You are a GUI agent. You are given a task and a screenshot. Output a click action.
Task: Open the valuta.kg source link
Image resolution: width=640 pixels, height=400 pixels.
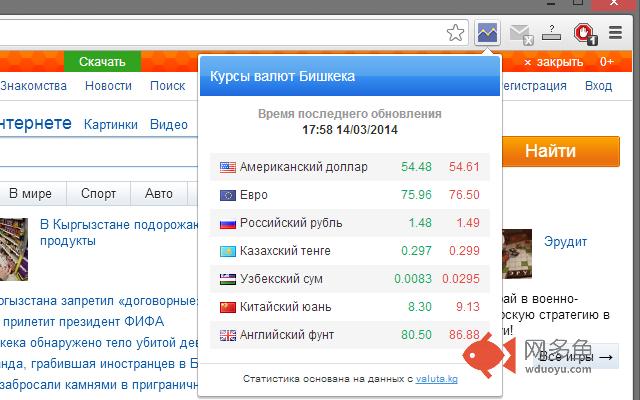pos(436,379)
